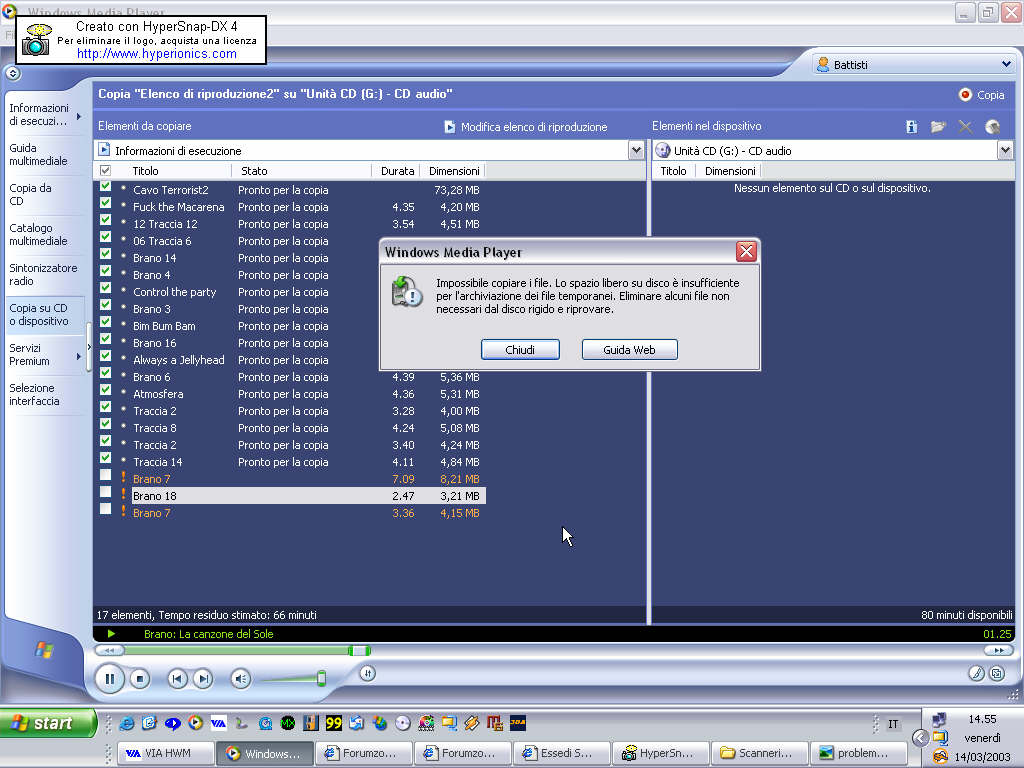1024x768 pixels.
Task: Click the delete X icon in device toolbar
Action: coord(965,127)
